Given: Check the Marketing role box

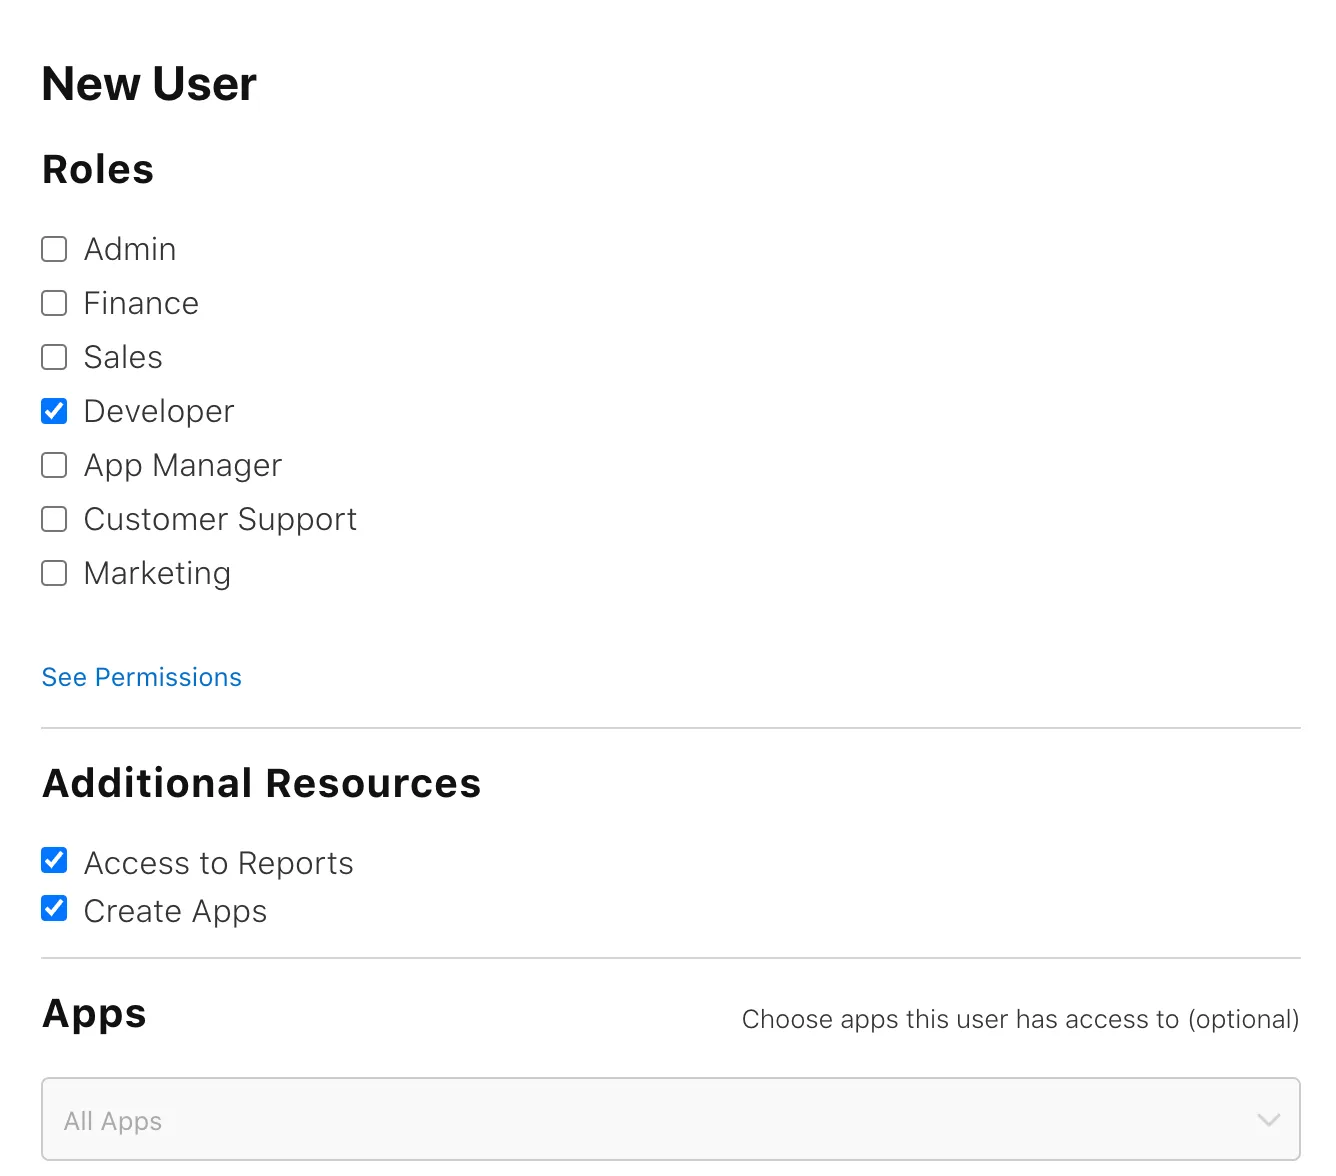Looking at the screenshot, I should coord(54,573).
